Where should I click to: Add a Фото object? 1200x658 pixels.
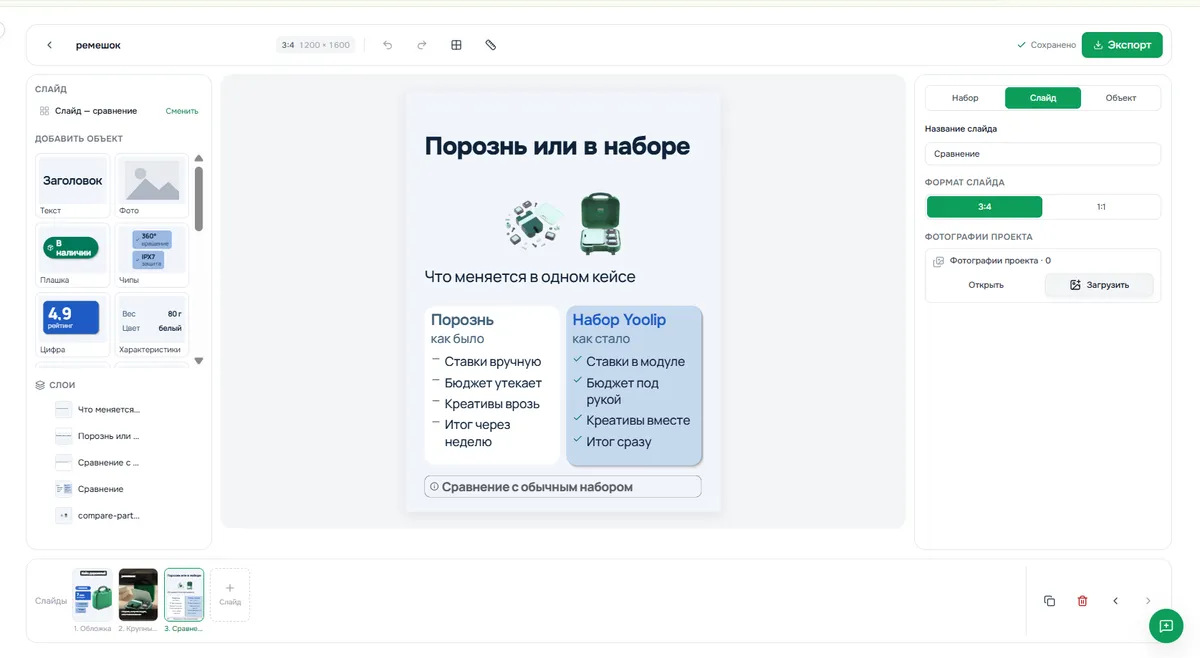click(x=152, y=185)
